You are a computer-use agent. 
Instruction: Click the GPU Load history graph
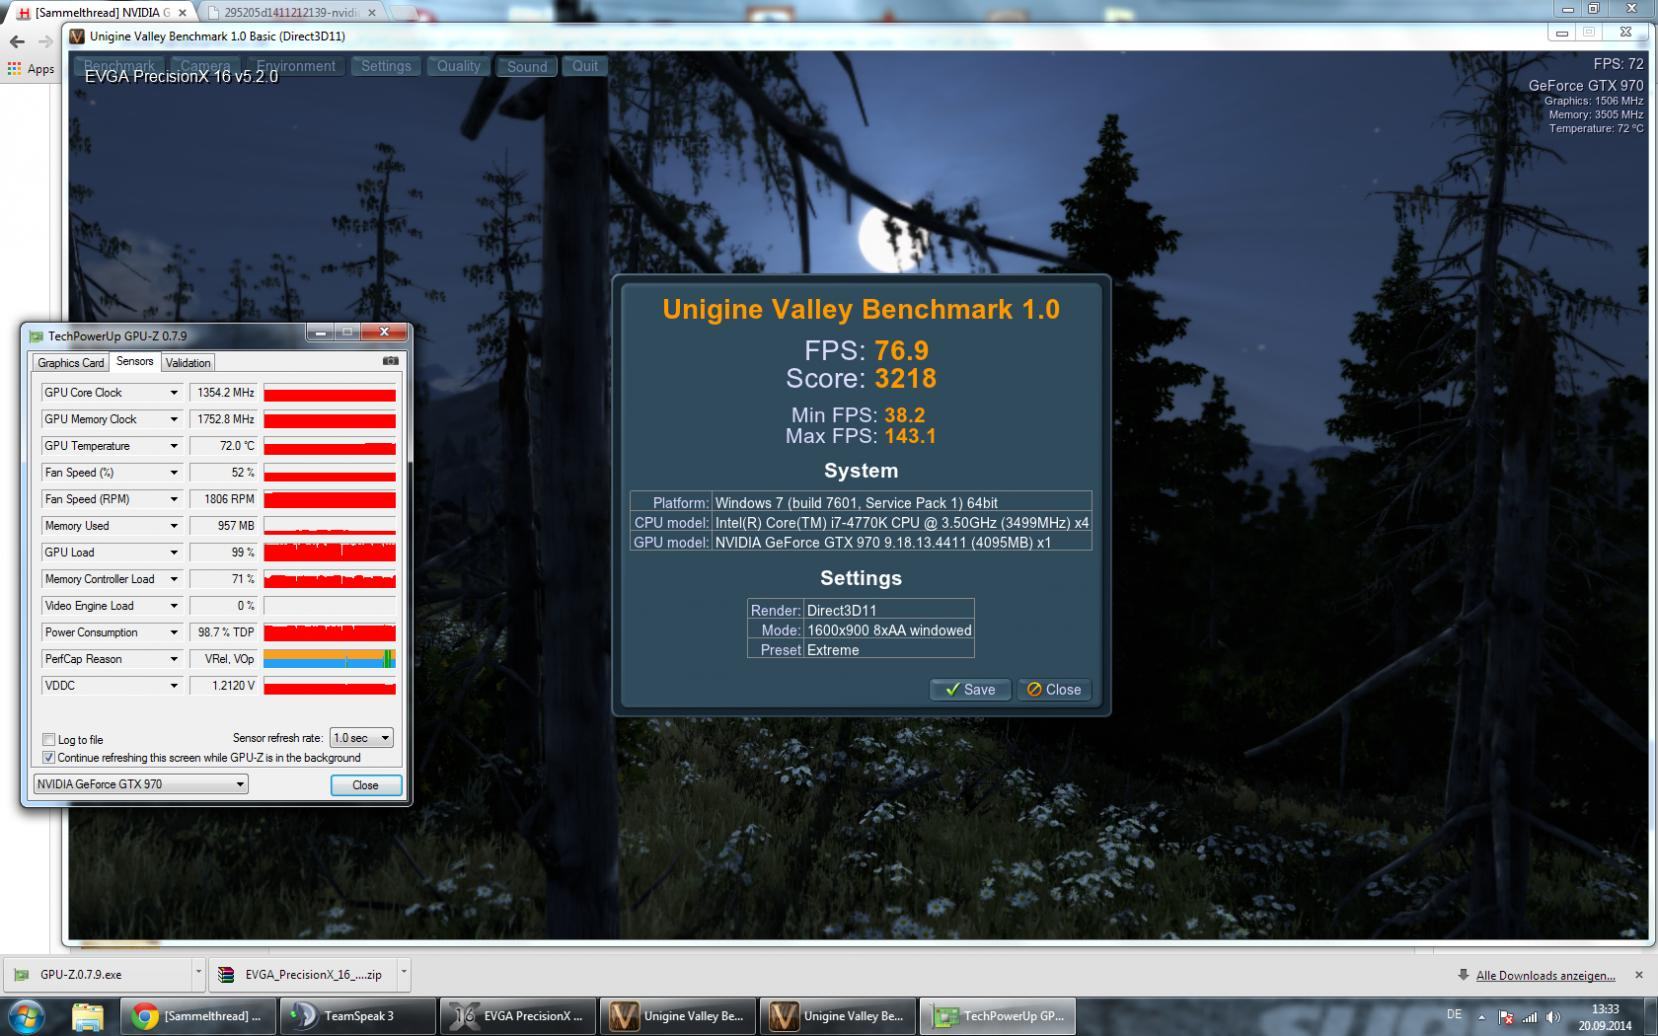330,552
